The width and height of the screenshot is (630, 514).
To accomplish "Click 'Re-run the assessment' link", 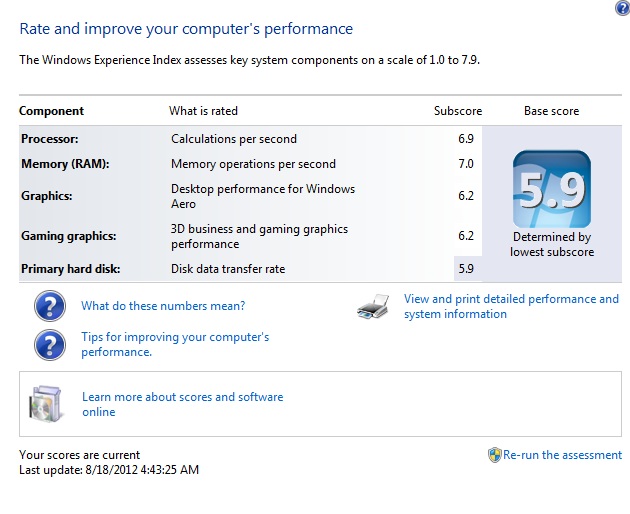I will (562, 455).
